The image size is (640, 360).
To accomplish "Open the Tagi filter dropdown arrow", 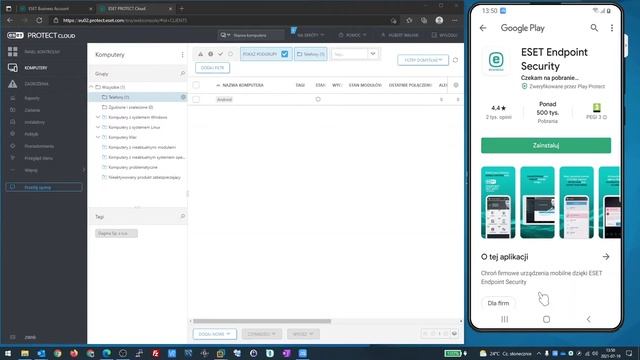I will coord(373,53).
